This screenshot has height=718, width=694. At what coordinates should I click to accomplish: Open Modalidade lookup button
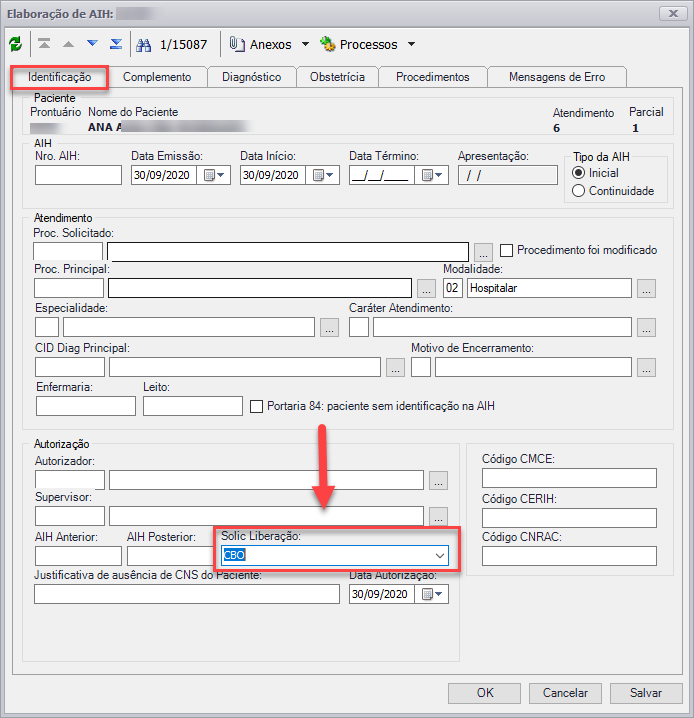(646, 288)
